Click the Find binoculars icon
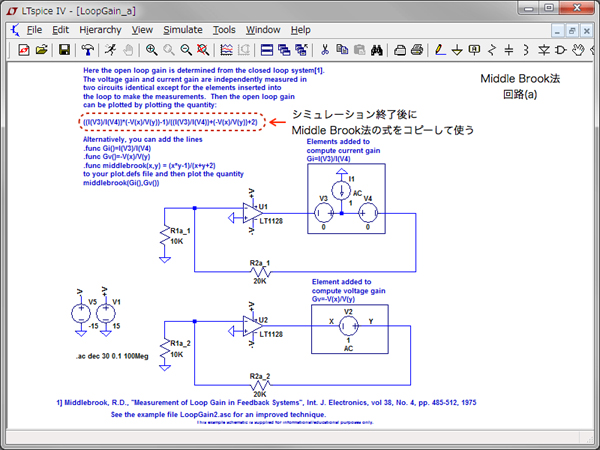 pyautogui.click(x=376, y=49)
